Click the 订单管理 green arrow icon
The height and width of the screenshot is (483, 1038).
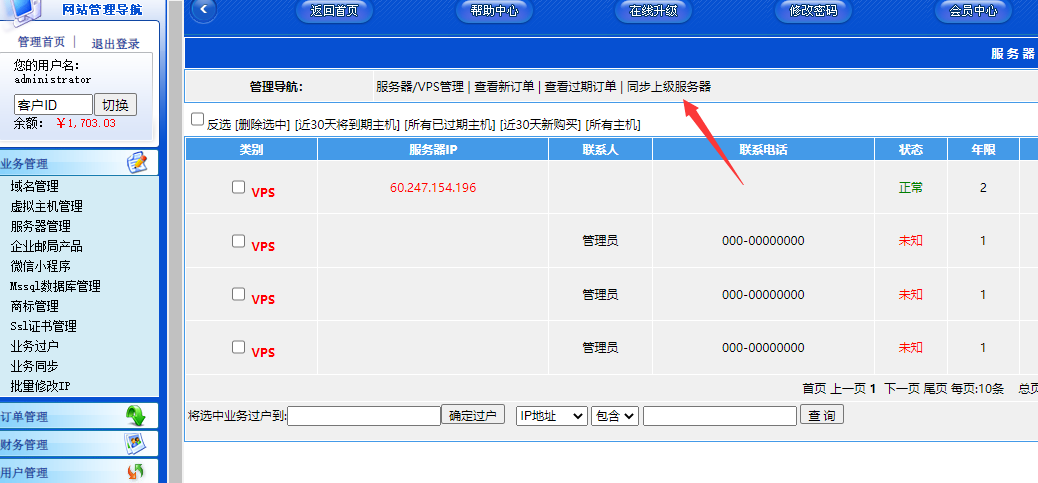(x=136, y=416)
